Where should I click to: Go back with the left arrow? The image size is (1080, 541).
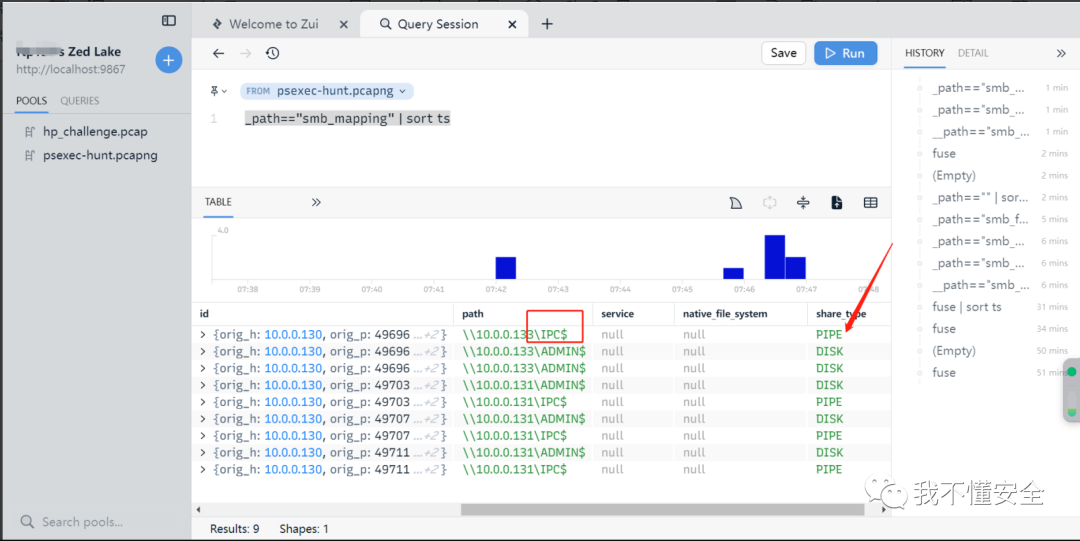pyautogui.click(x=218, y=53)
